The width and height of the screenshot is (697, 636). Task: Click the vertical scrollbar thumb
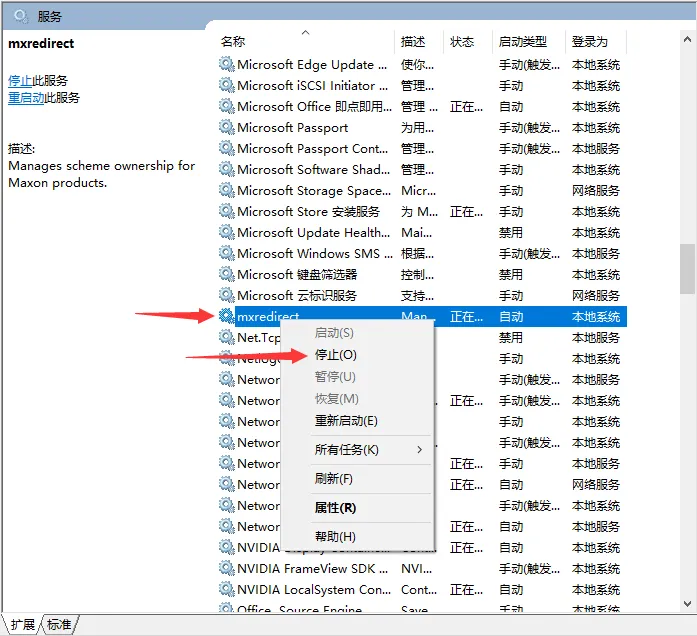pos(687,269)
